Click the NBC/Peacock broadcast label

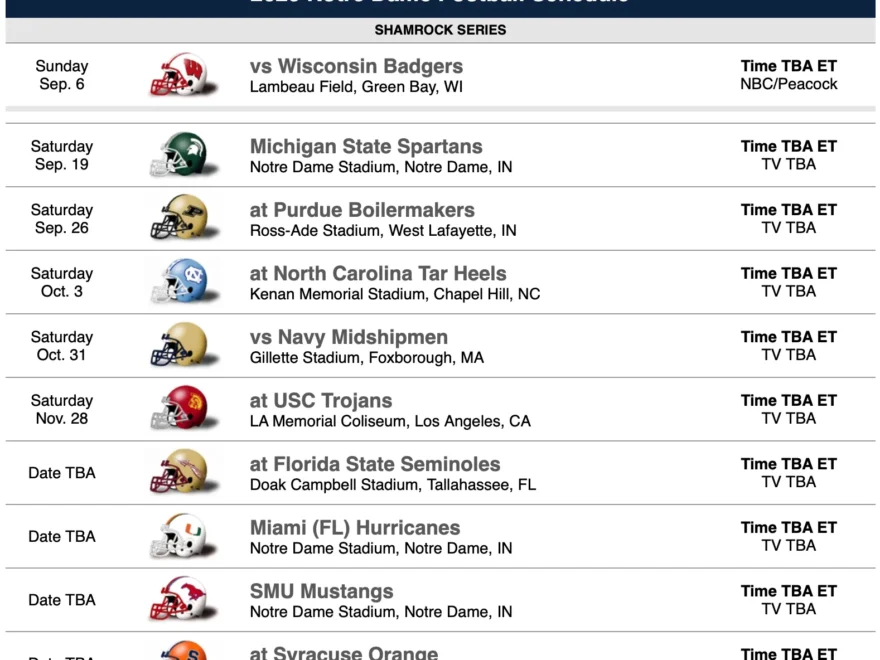(x=789, y=85)
